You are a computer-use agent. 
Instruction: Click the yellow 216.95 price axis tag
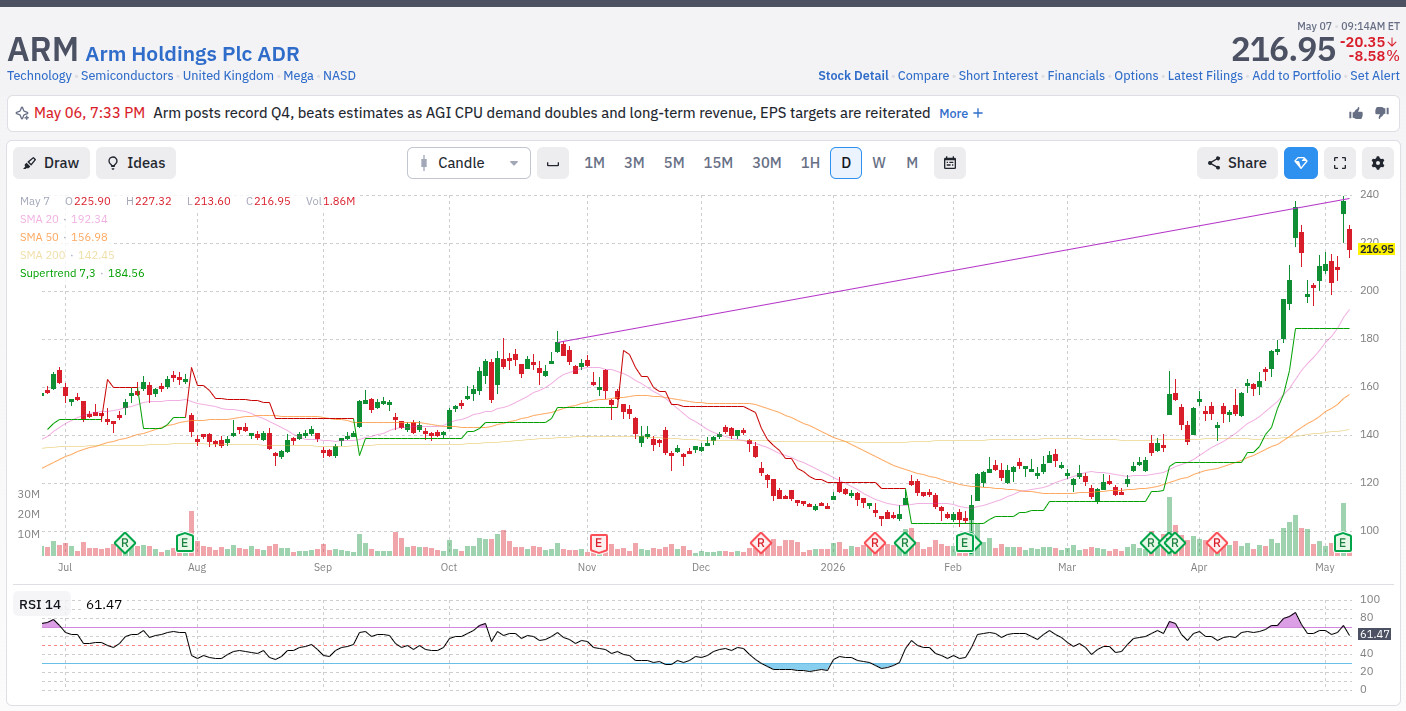[x=1376, y=249]
